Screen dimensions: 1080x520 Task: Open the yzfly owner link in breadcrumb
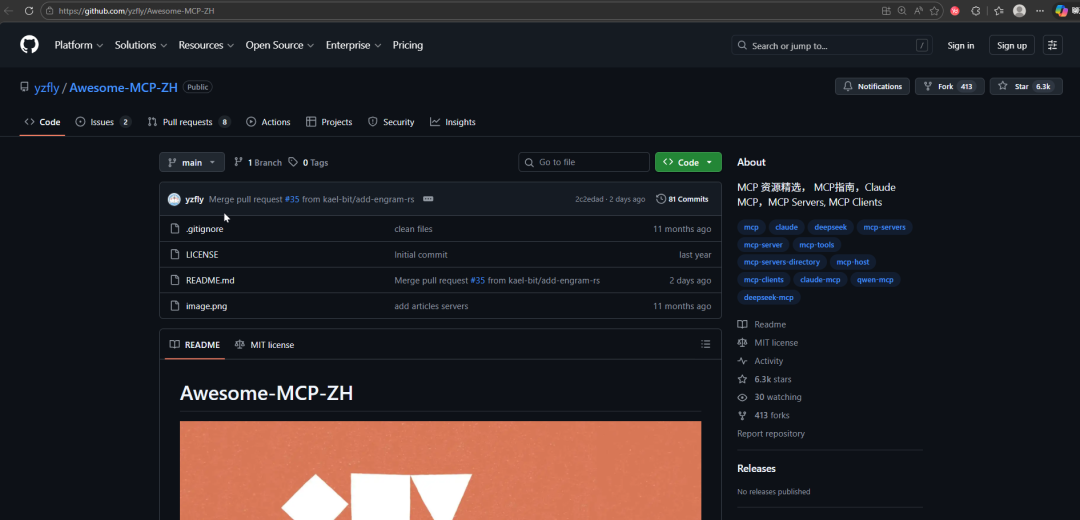[46, 87]
